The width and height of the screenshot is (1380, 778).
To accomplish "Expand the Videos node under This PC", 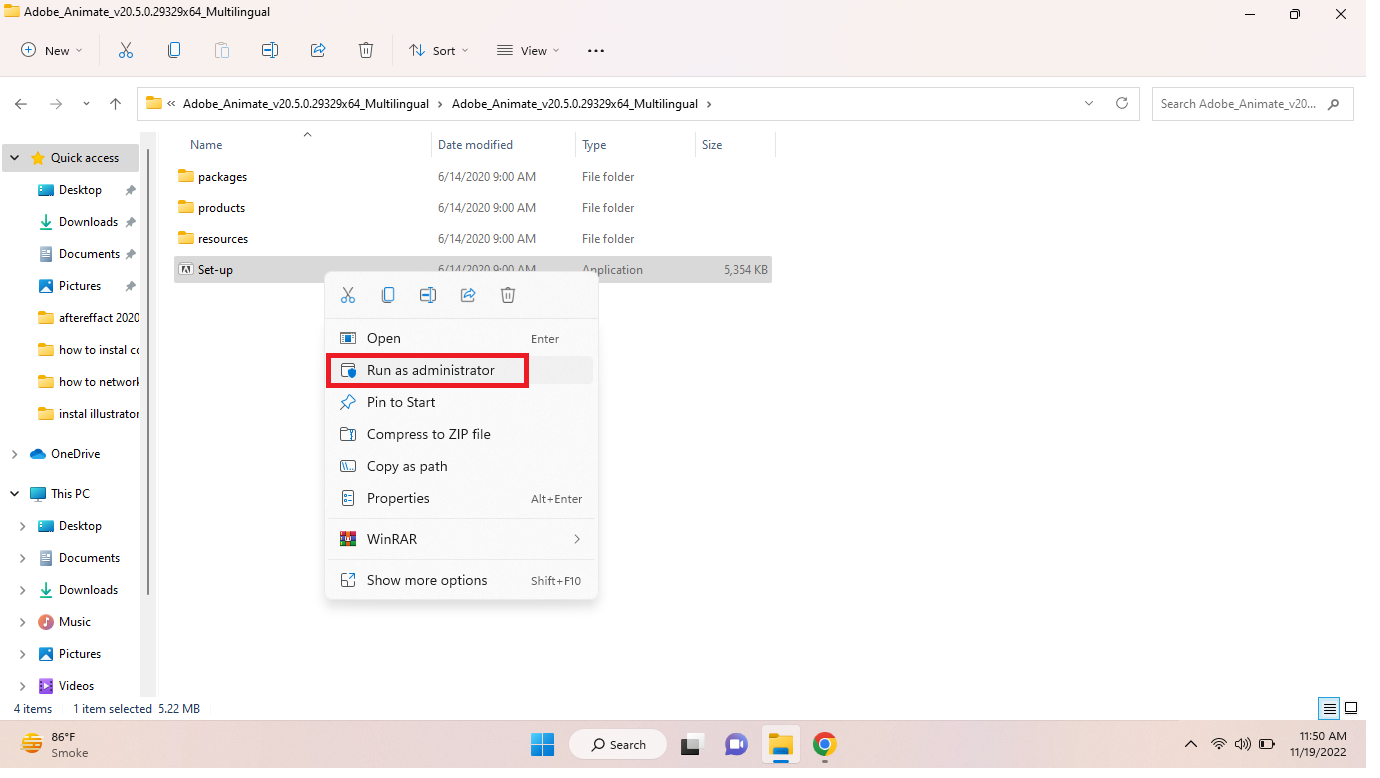I will pyautogui.click(x=23, y=686).
